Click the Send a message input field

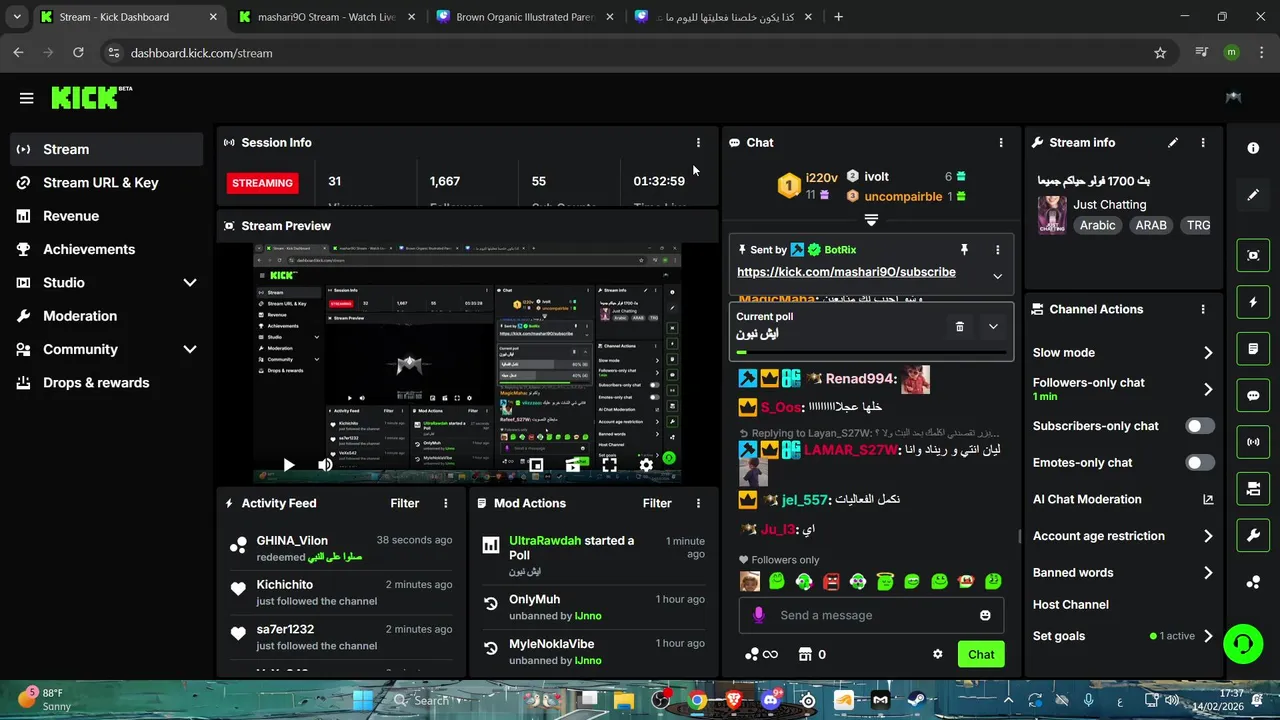click(x=871, y=615)
